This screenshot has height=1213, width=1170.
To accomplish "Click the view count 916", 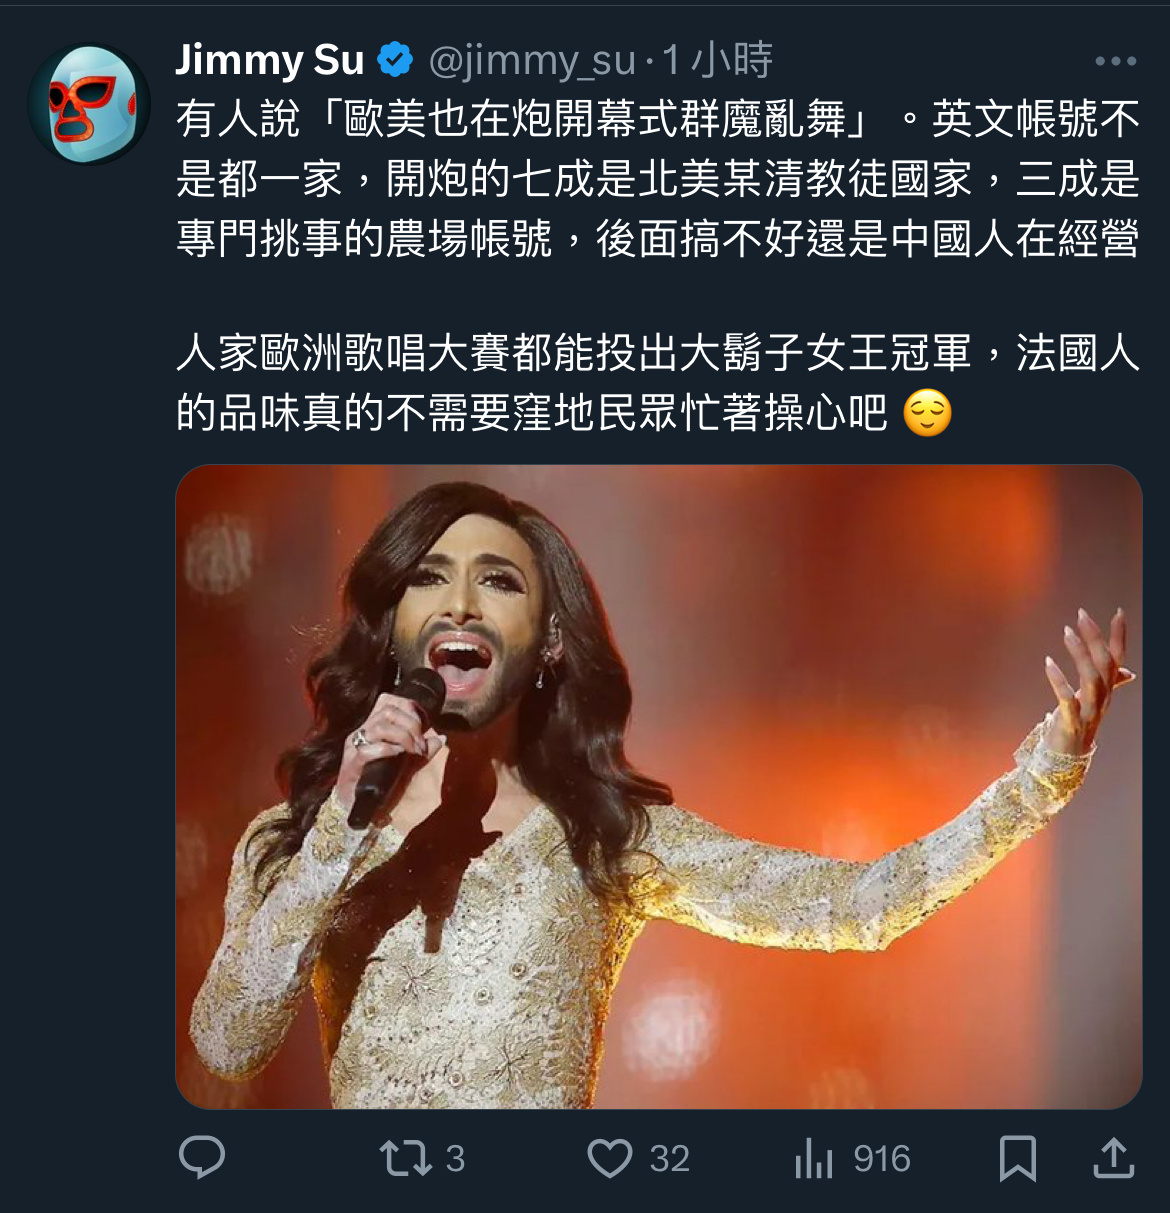I will pos(882,1158).
